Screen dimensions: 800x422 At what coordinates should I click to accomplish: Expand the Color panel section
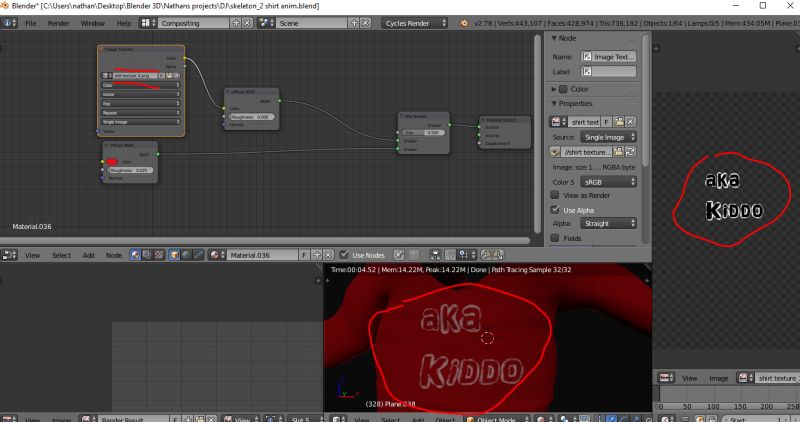[x=554, y=89]
